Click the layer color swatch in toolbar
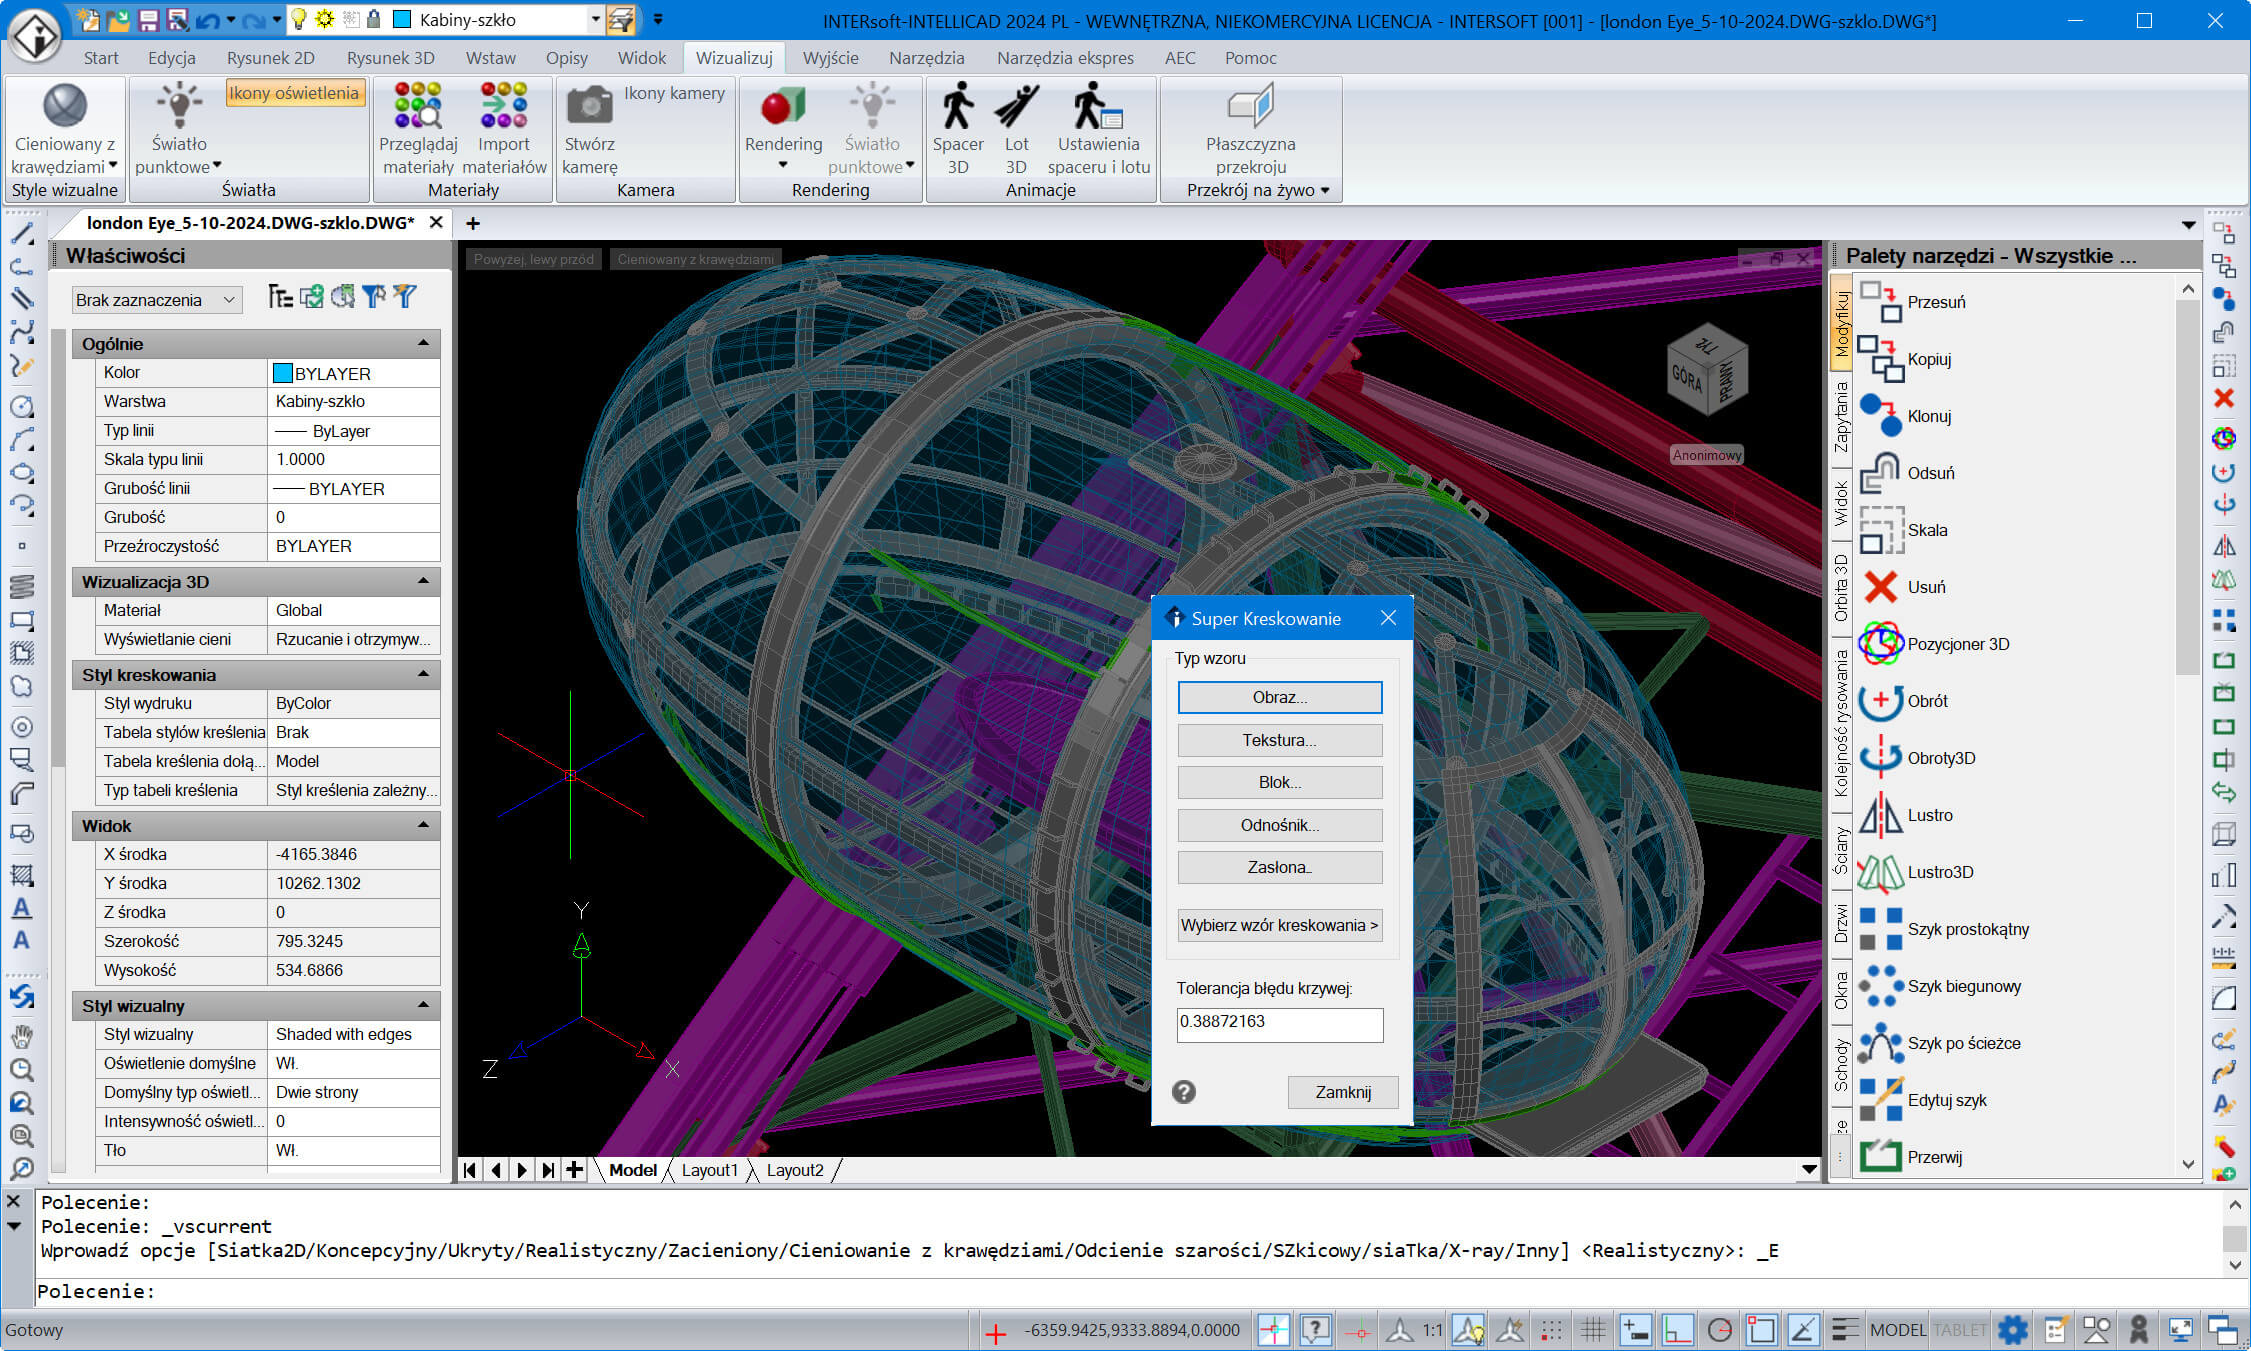The height and width of the screenshot is (1351, 2251). click(x=402, y=19)
